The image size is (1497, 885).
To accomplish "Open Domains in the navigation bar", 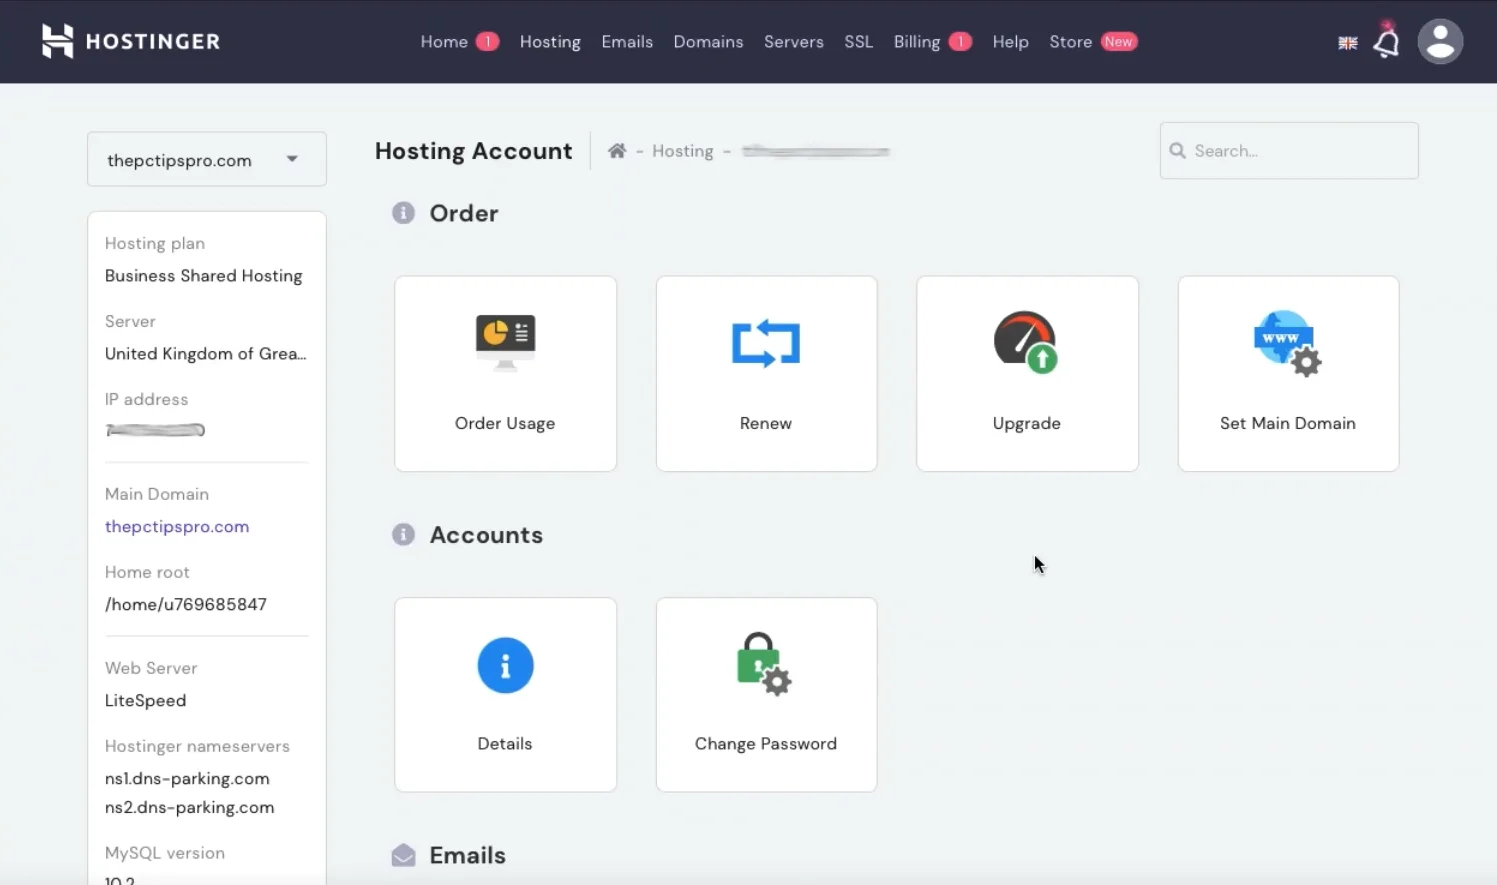I will pos(708,42).
